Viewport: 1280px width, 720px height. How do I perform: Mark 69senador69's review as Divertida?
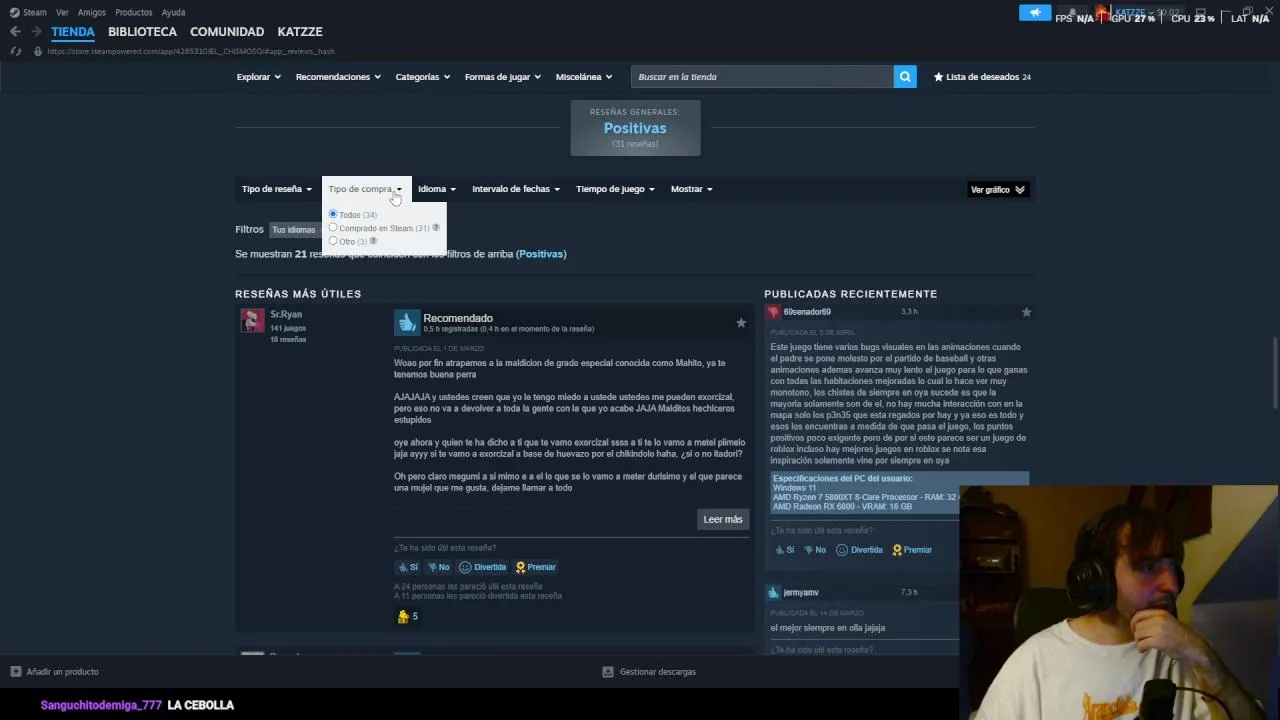860,550
